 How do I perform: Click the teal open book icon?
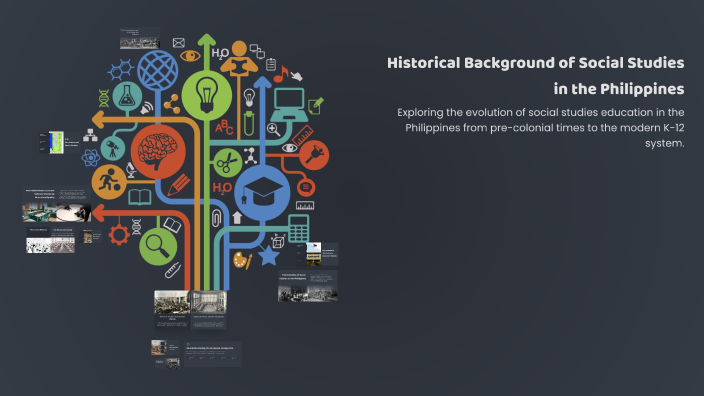pyautogui.click(x=140, y=198)
